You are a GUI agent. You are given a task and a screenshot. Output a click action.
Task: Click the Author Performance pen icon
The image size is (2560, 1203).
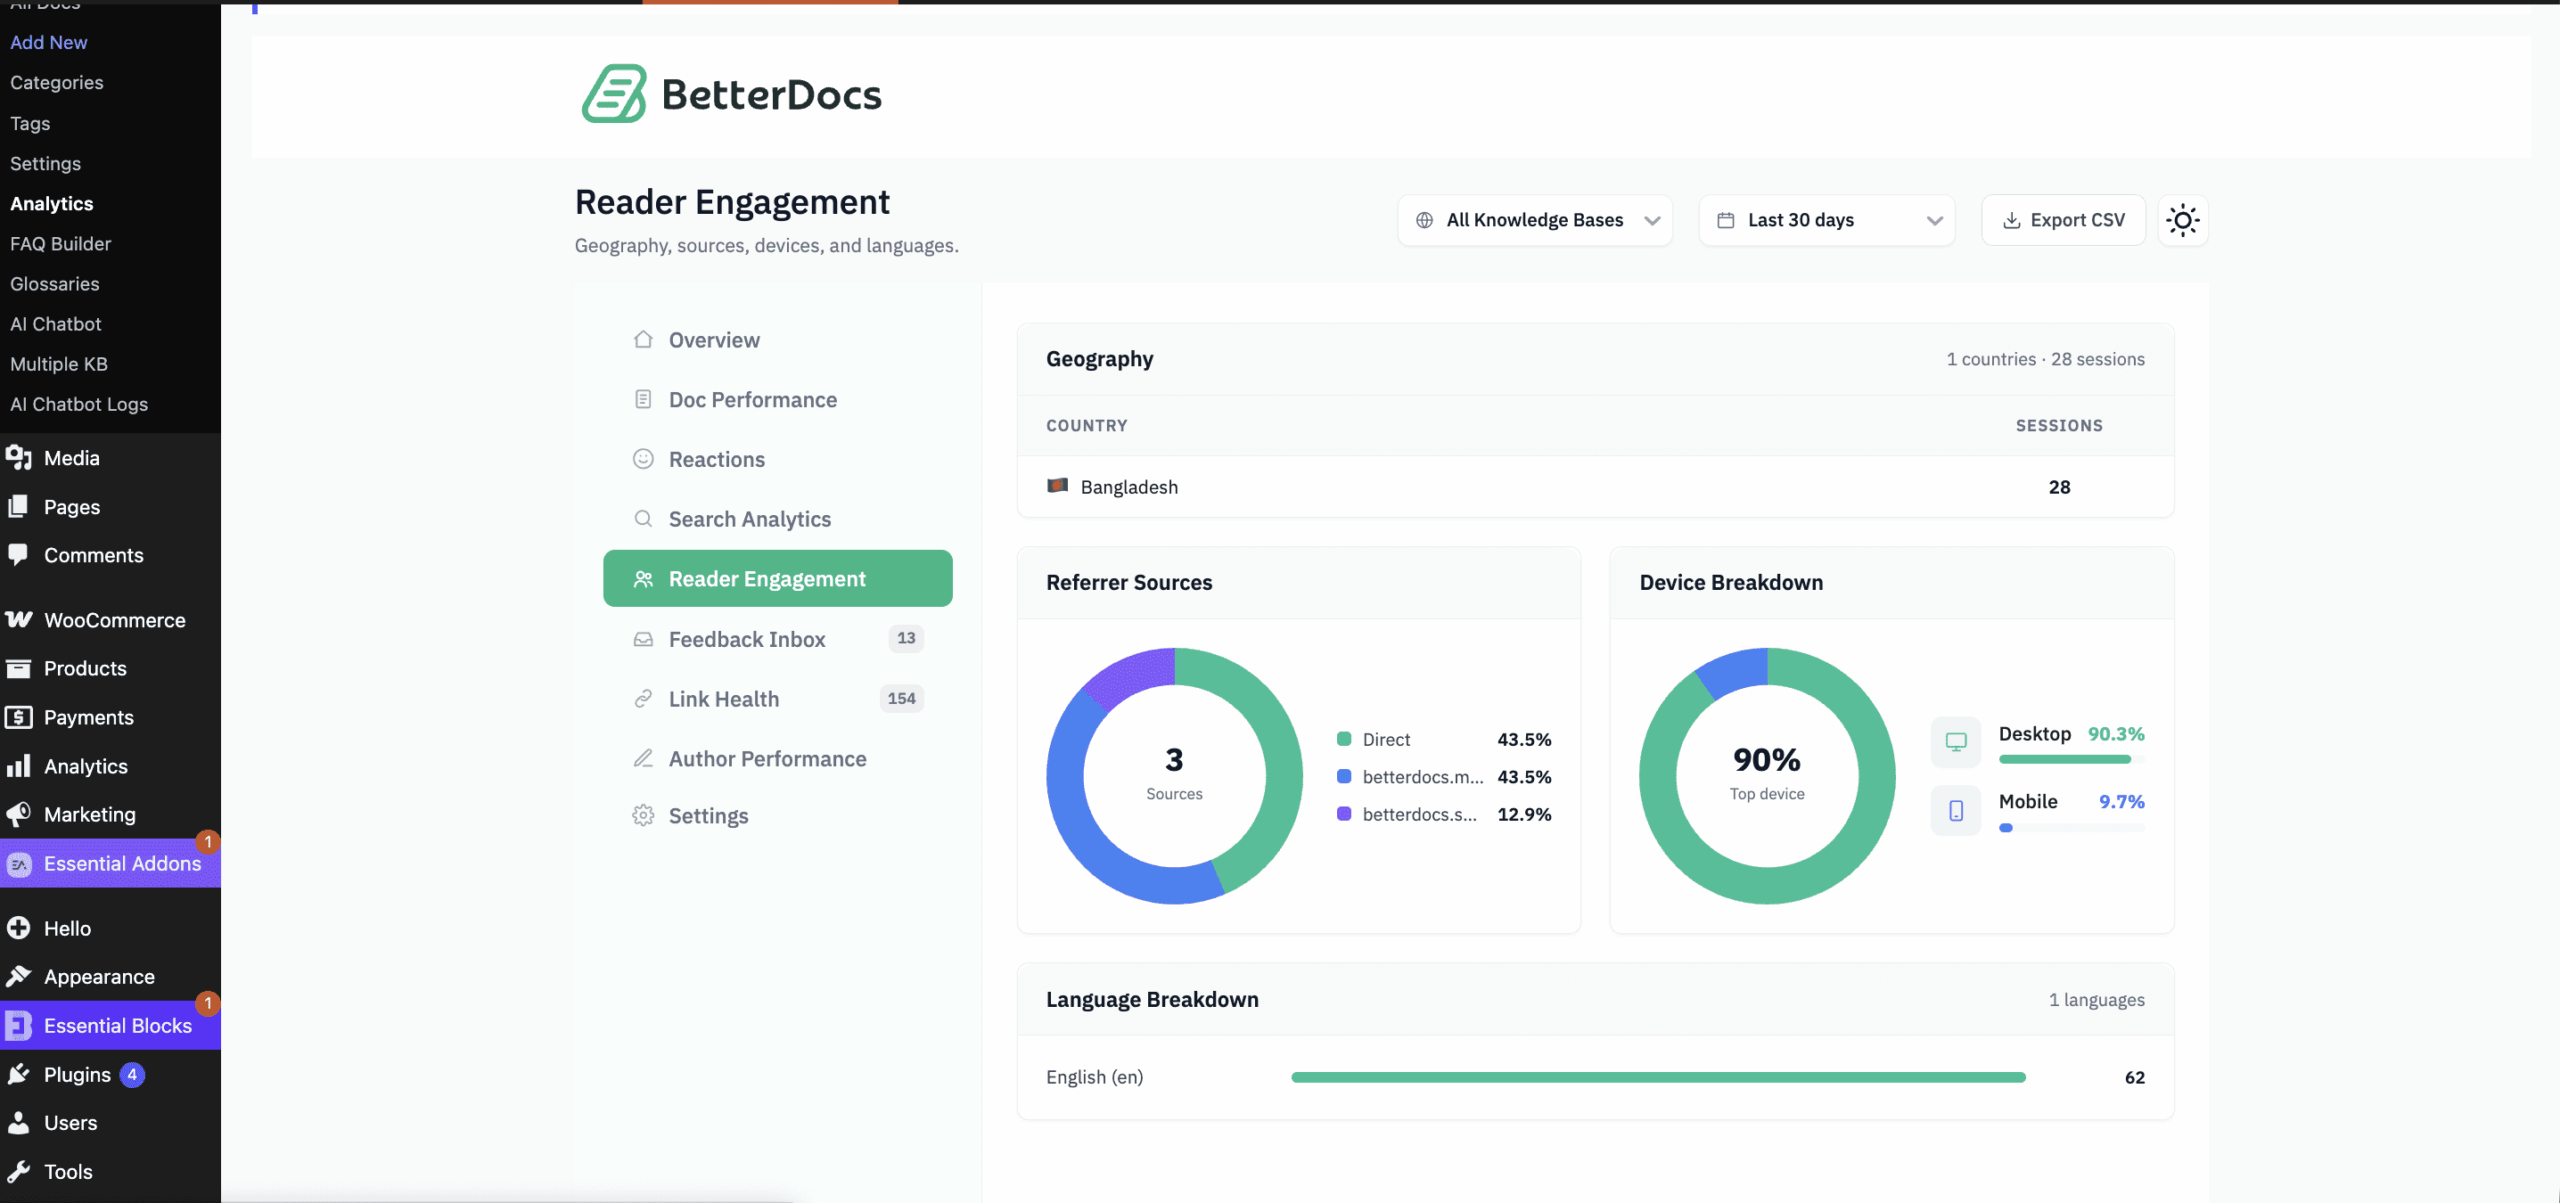coord(643,759)
